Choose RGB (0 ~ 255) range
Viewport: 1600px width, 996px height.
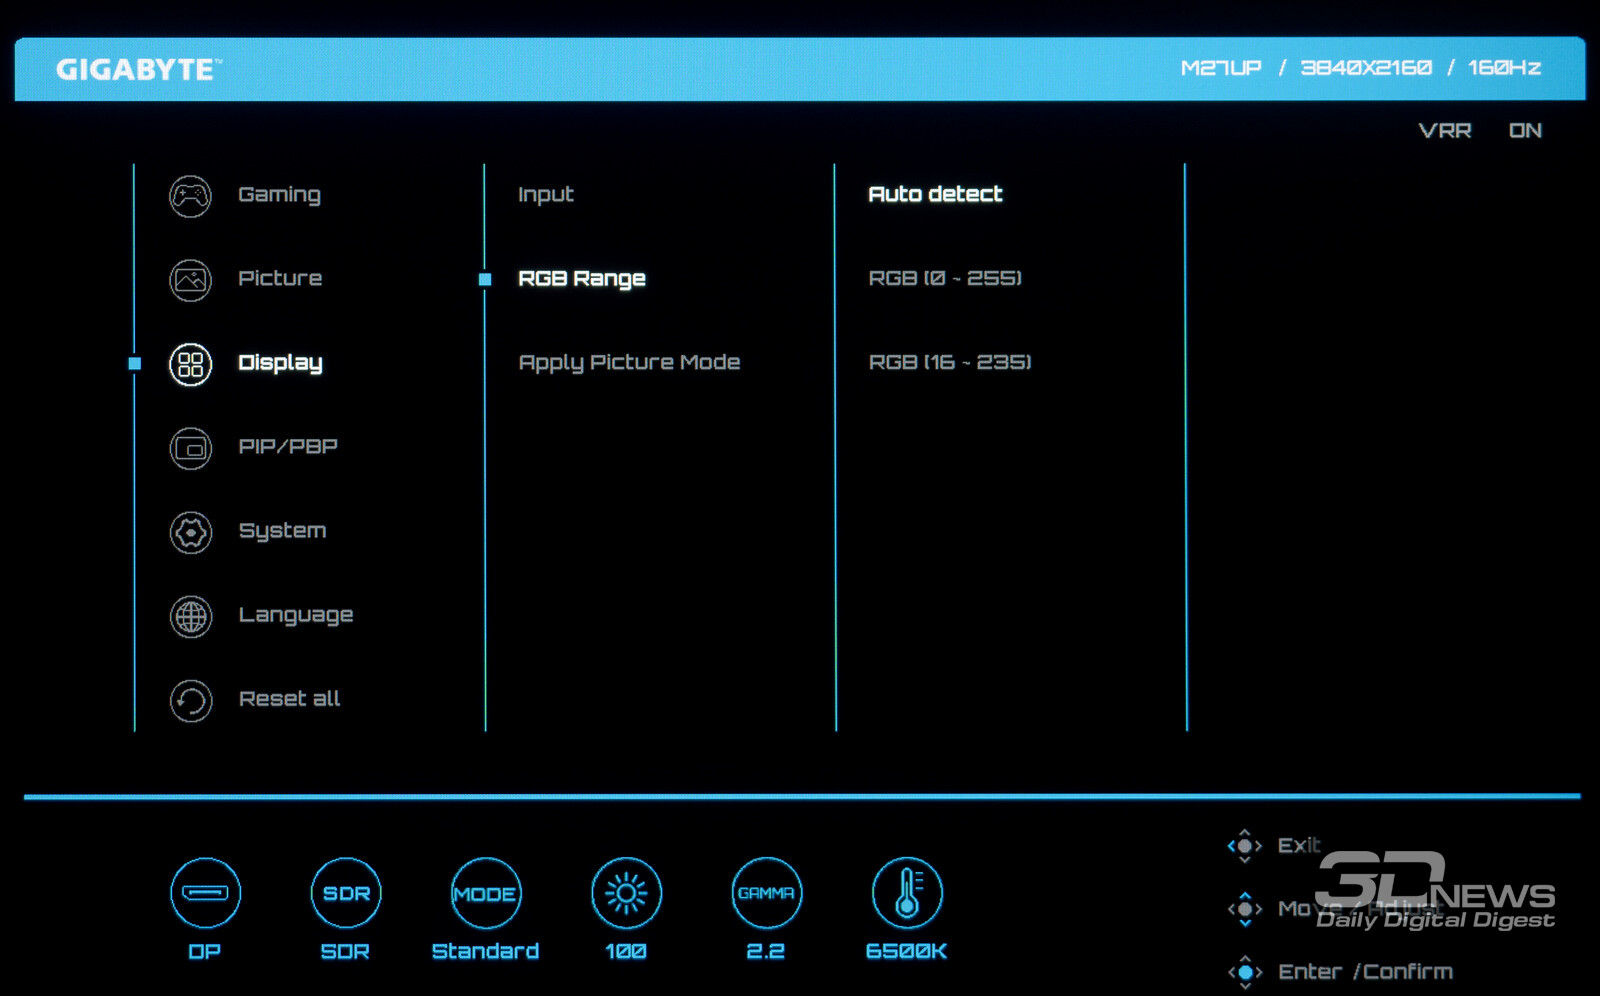pos(945,278)
